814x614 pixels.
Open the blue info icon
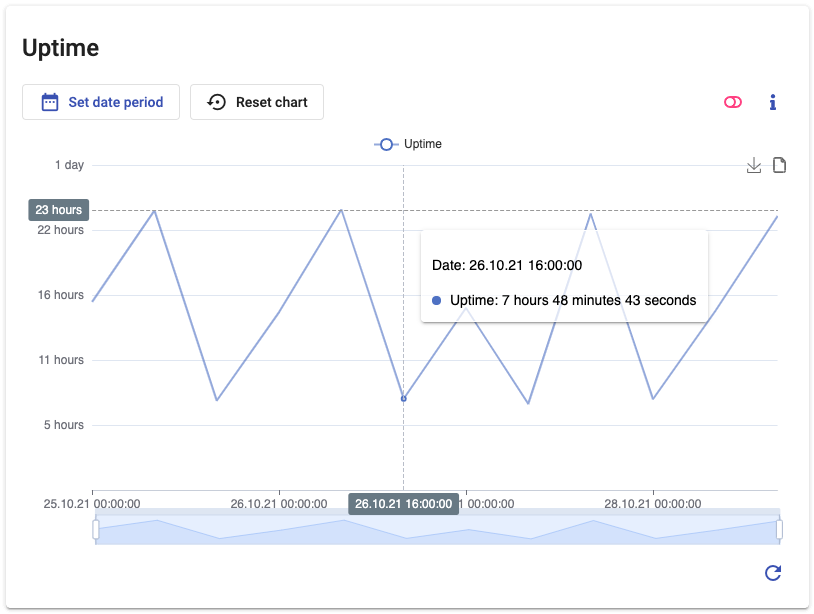772,102
